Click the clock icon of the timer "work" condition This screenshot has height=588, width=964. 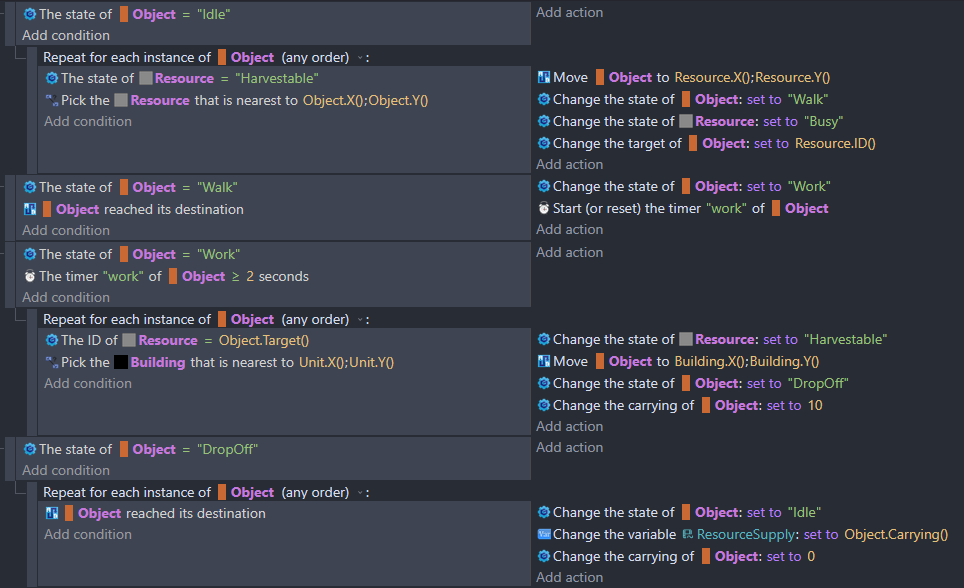[x=30, y=276]
